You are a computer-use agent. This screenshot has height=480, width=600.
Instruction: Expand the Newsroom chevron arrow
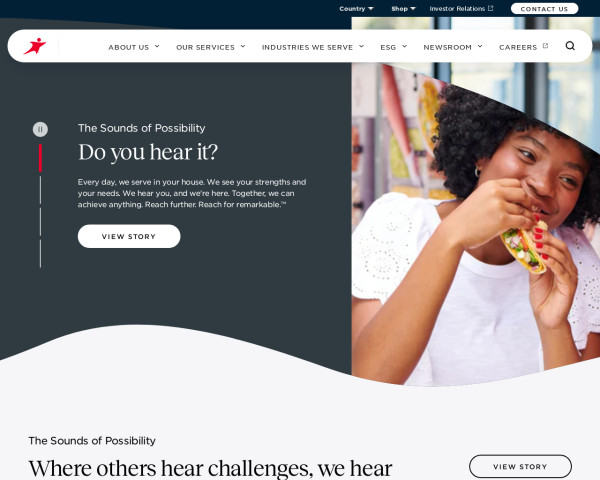480,46
